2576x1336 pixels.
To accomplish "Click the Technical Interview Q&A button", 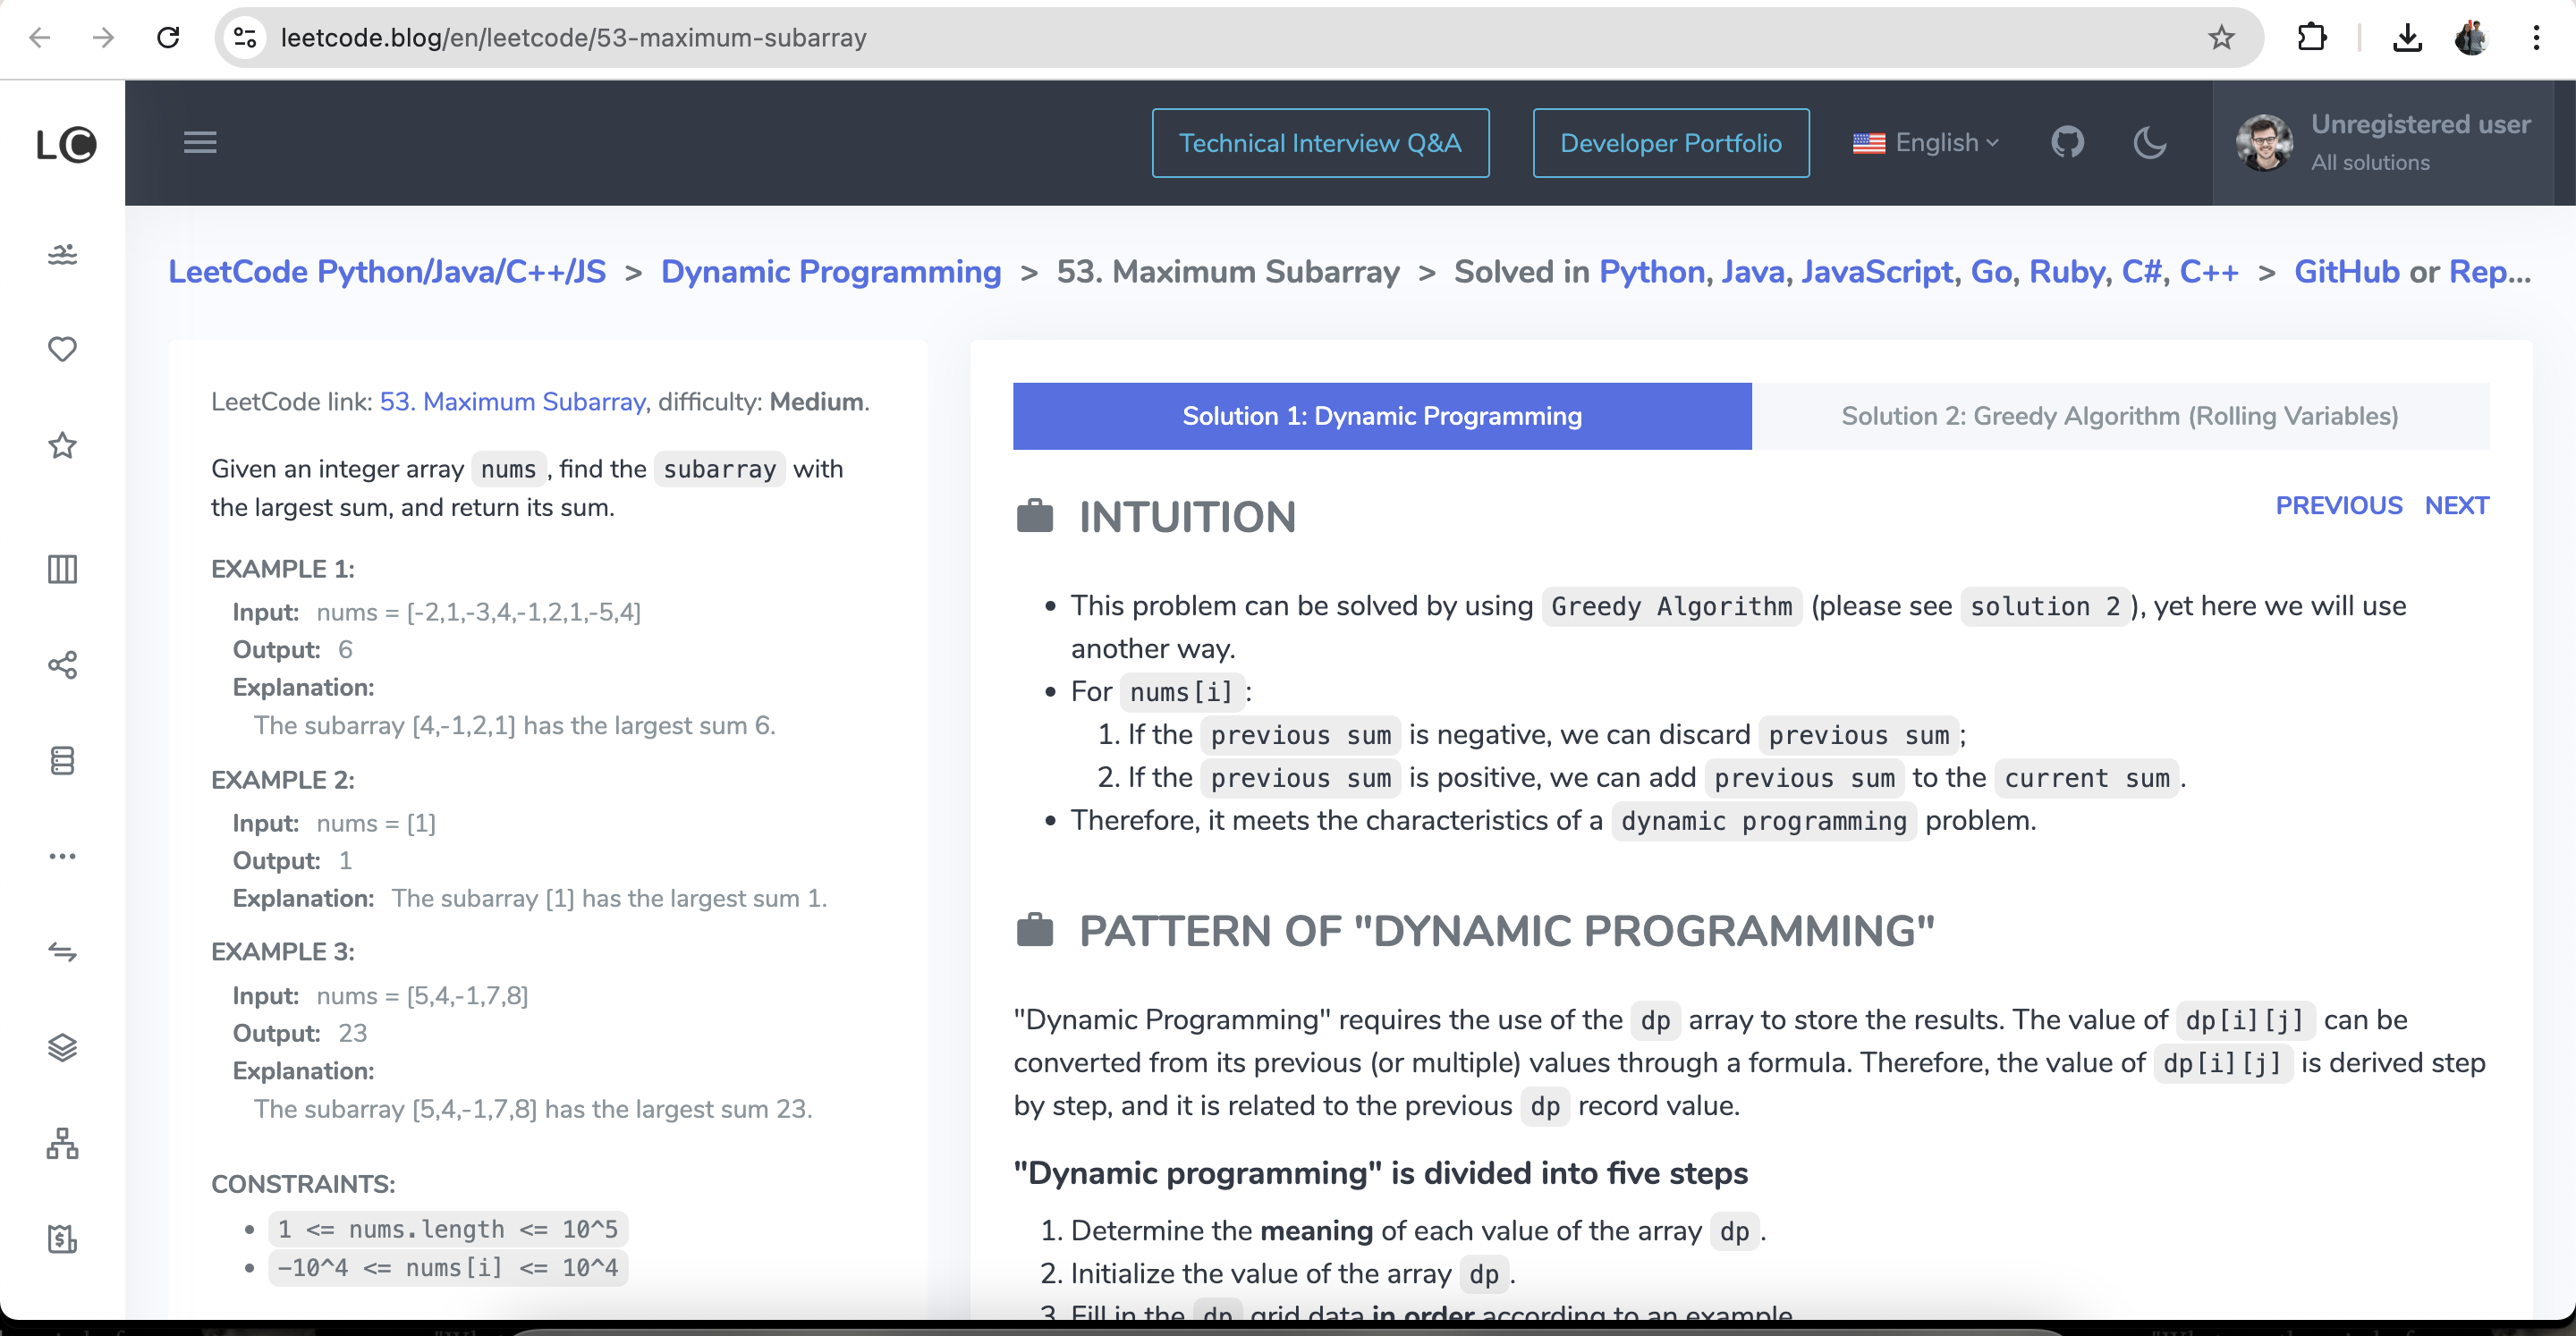I will point(1319,143).
